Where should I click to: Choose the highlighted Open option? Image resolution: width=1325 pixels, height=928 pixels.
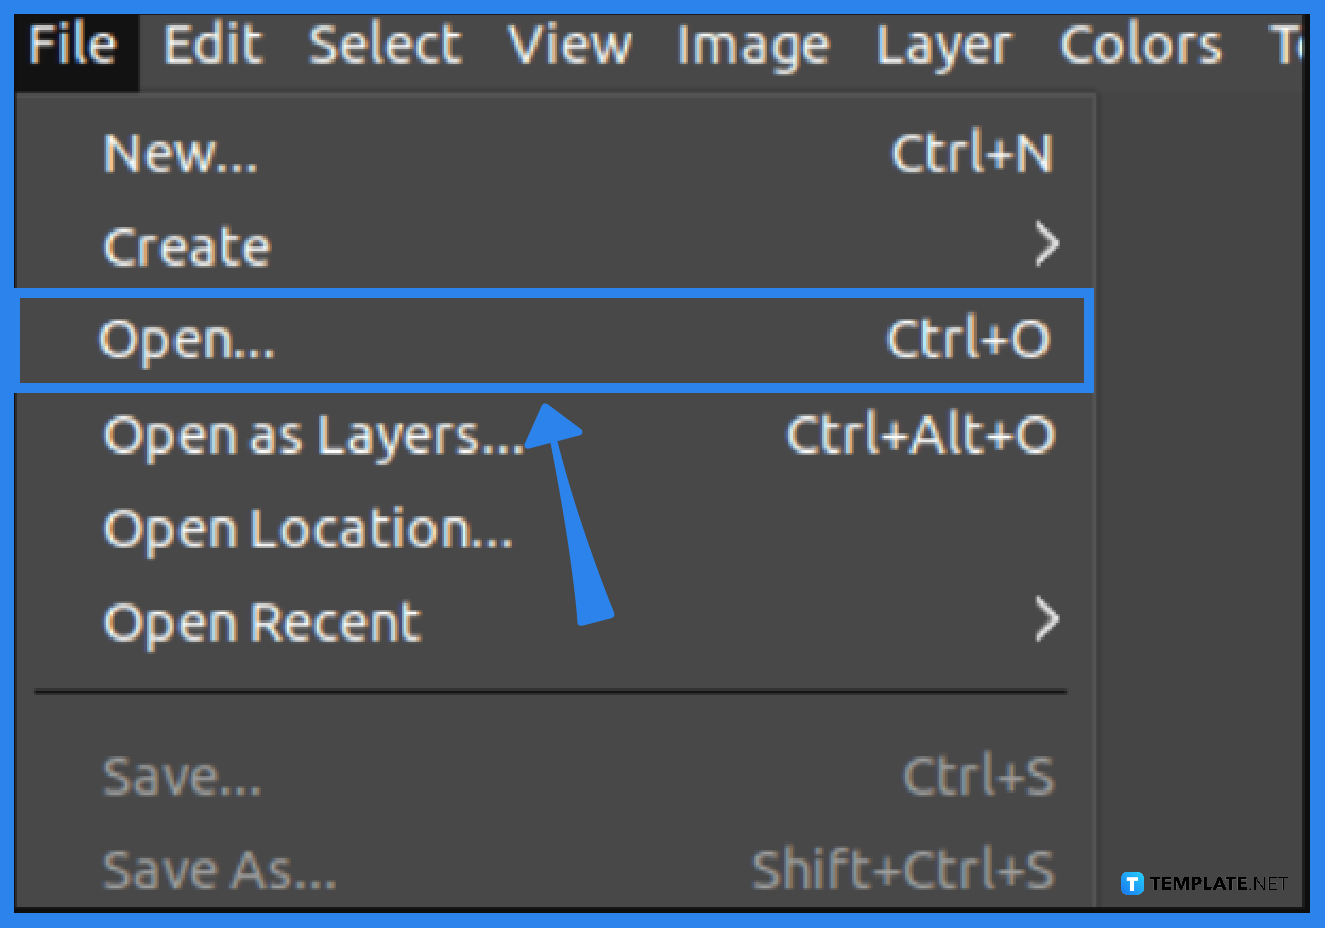[x=185, y=339]
